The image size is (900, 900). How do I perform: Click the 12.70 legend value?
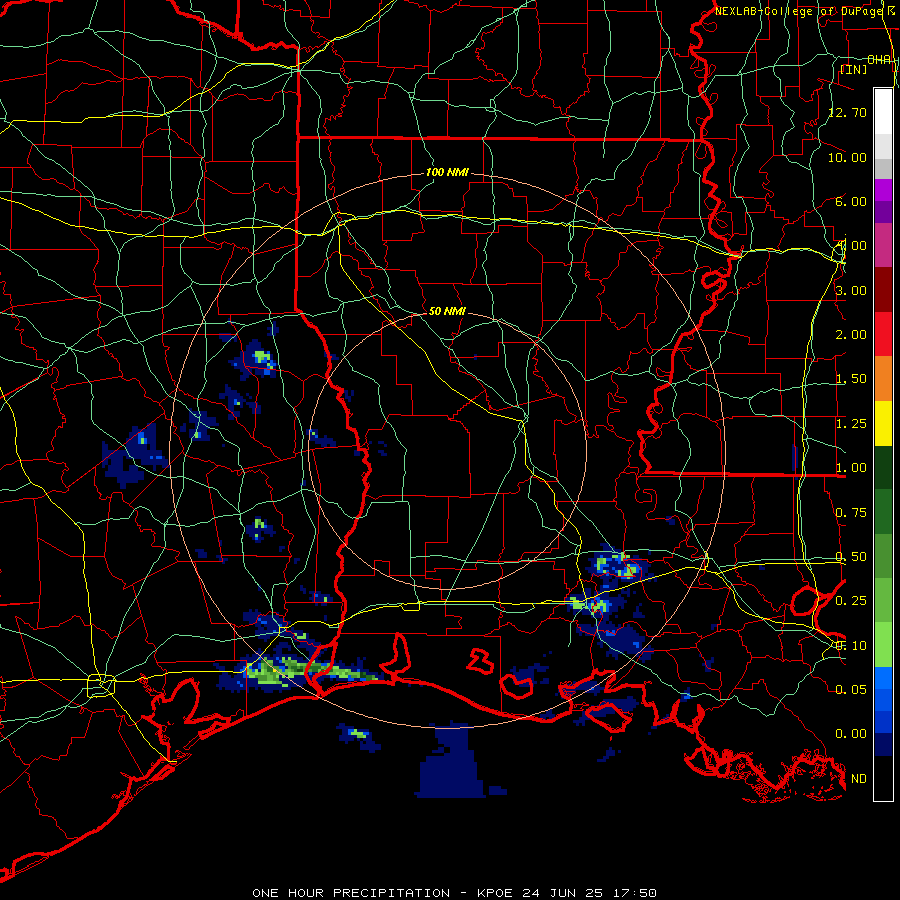pos(848,112)
